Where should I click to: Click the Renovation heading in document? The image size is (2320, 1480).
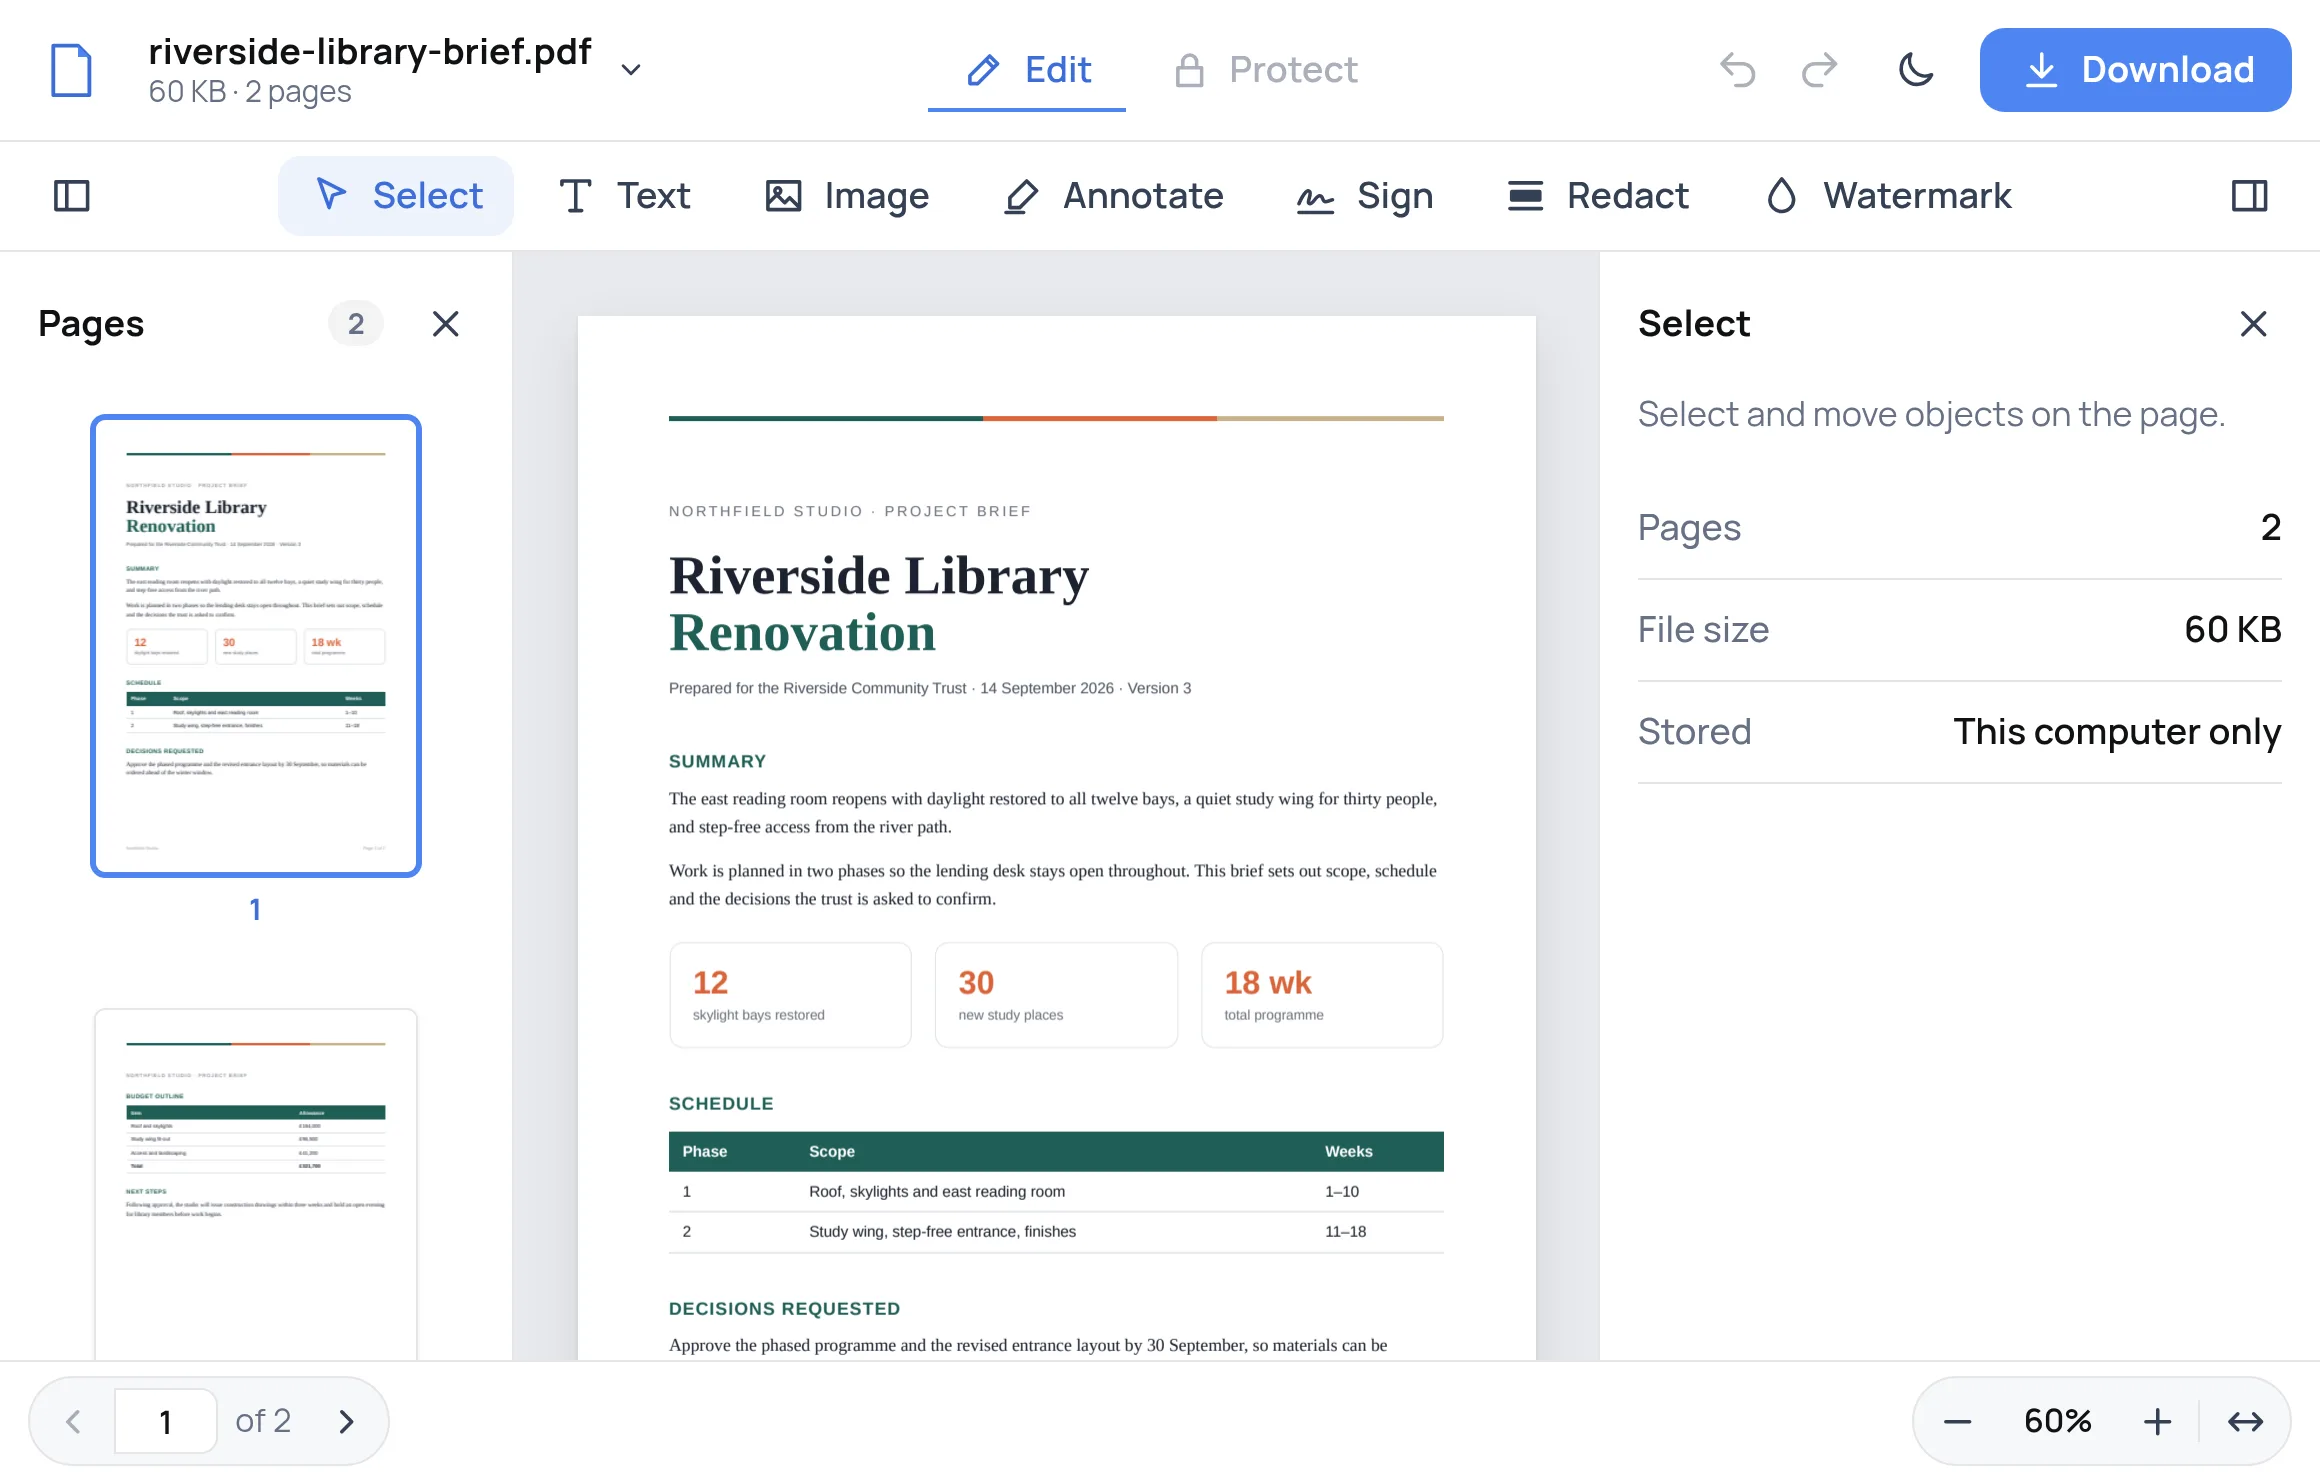point(803,633)
